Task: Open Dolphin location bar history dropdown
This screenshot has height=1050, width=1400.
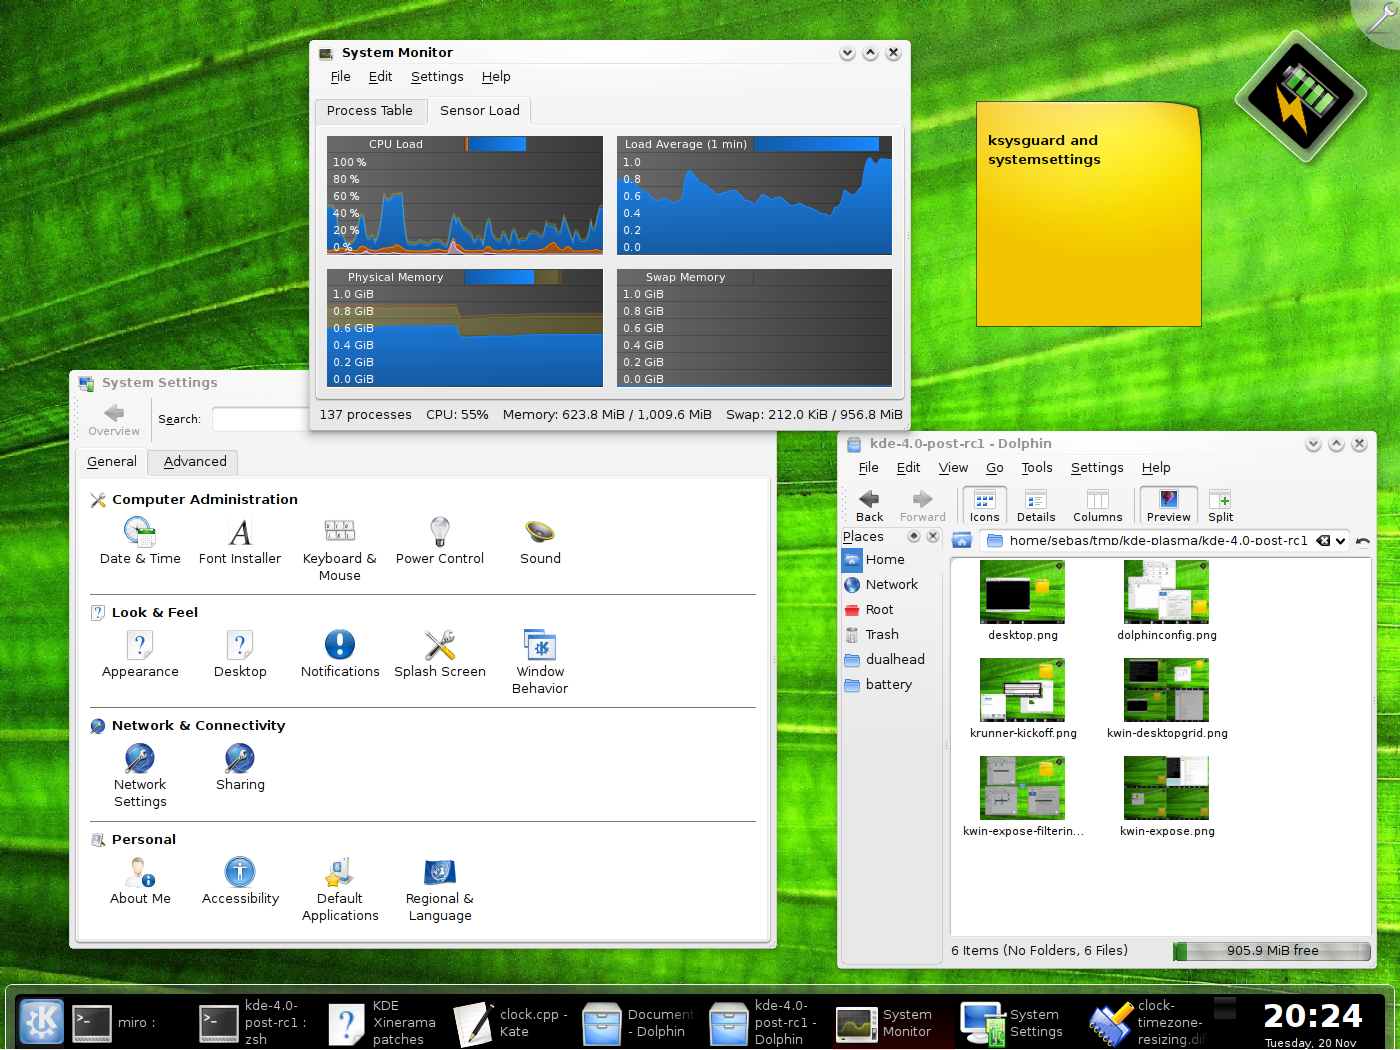Action: pyautogui.click(x=1340, y=541)
